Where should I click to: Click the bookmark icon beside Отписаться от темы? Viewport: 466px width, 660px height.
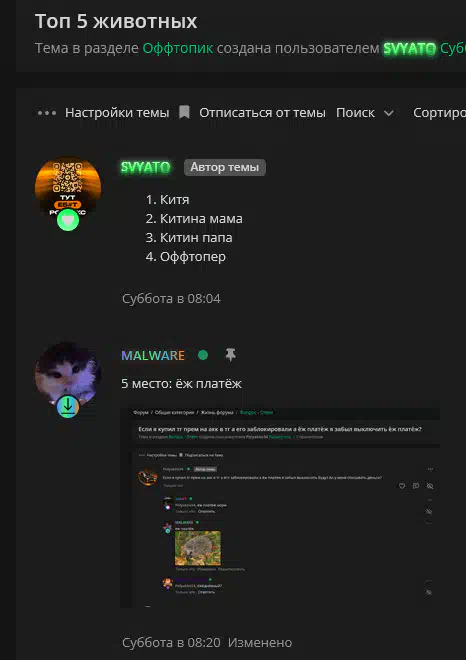click(x=184, y=112)
